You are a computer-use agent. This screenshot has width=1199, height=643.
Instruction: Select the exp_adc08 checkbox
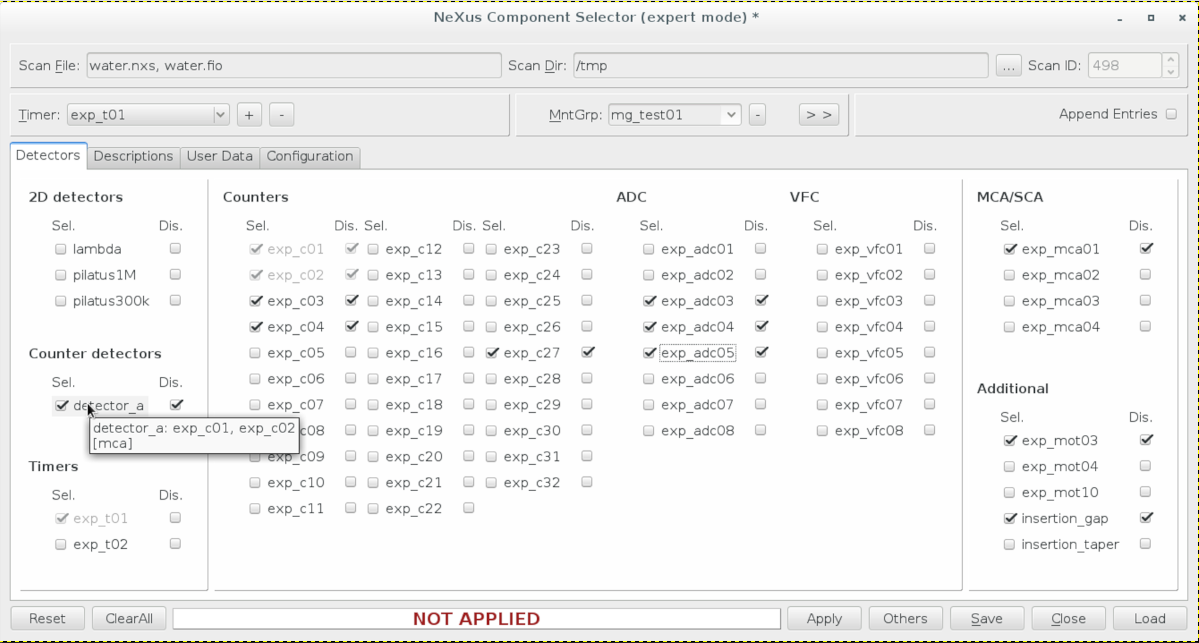[x=648, y=431]
